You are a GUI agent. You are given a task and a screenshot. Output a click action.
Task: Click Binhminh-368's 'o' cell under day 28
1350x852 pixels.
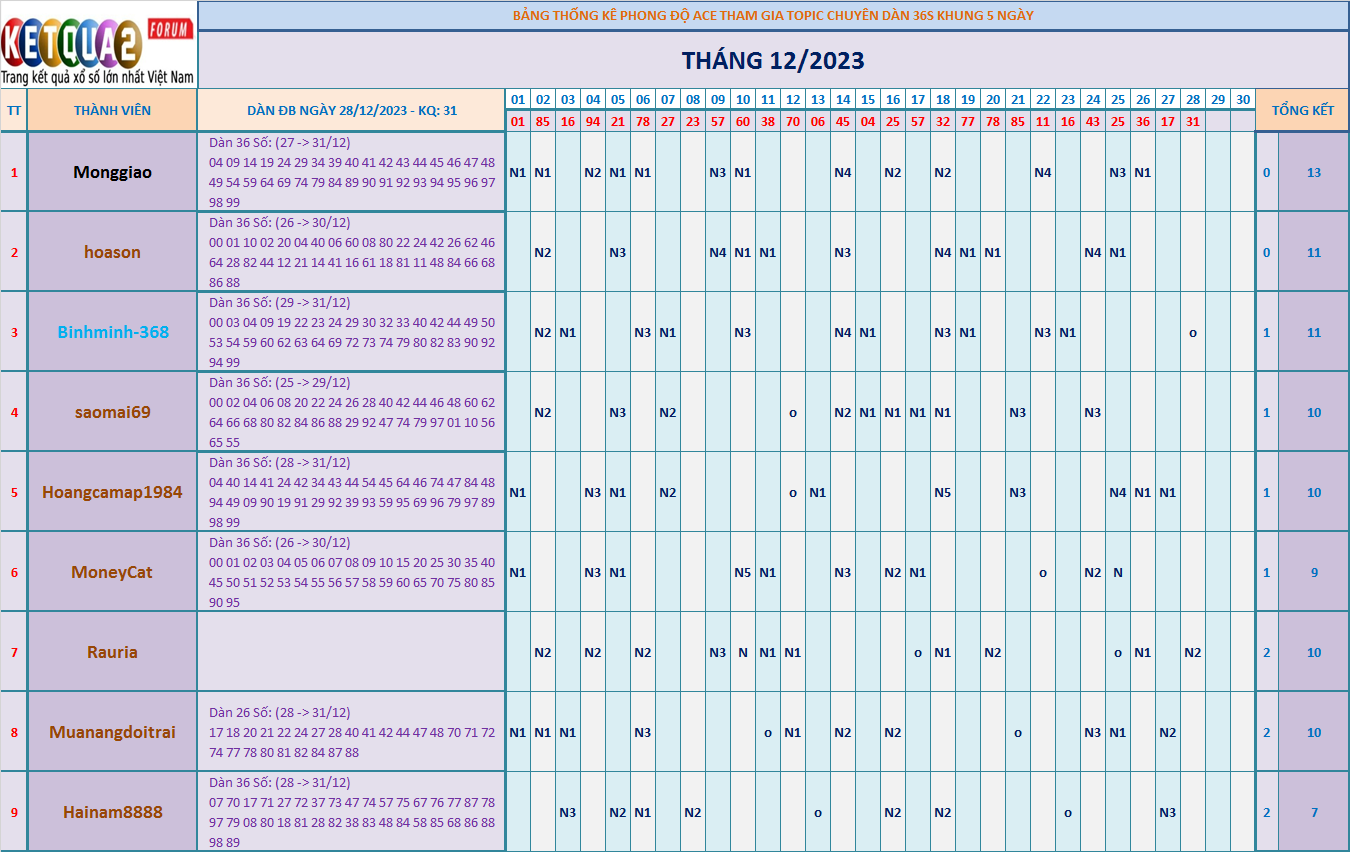point(1193,332)
